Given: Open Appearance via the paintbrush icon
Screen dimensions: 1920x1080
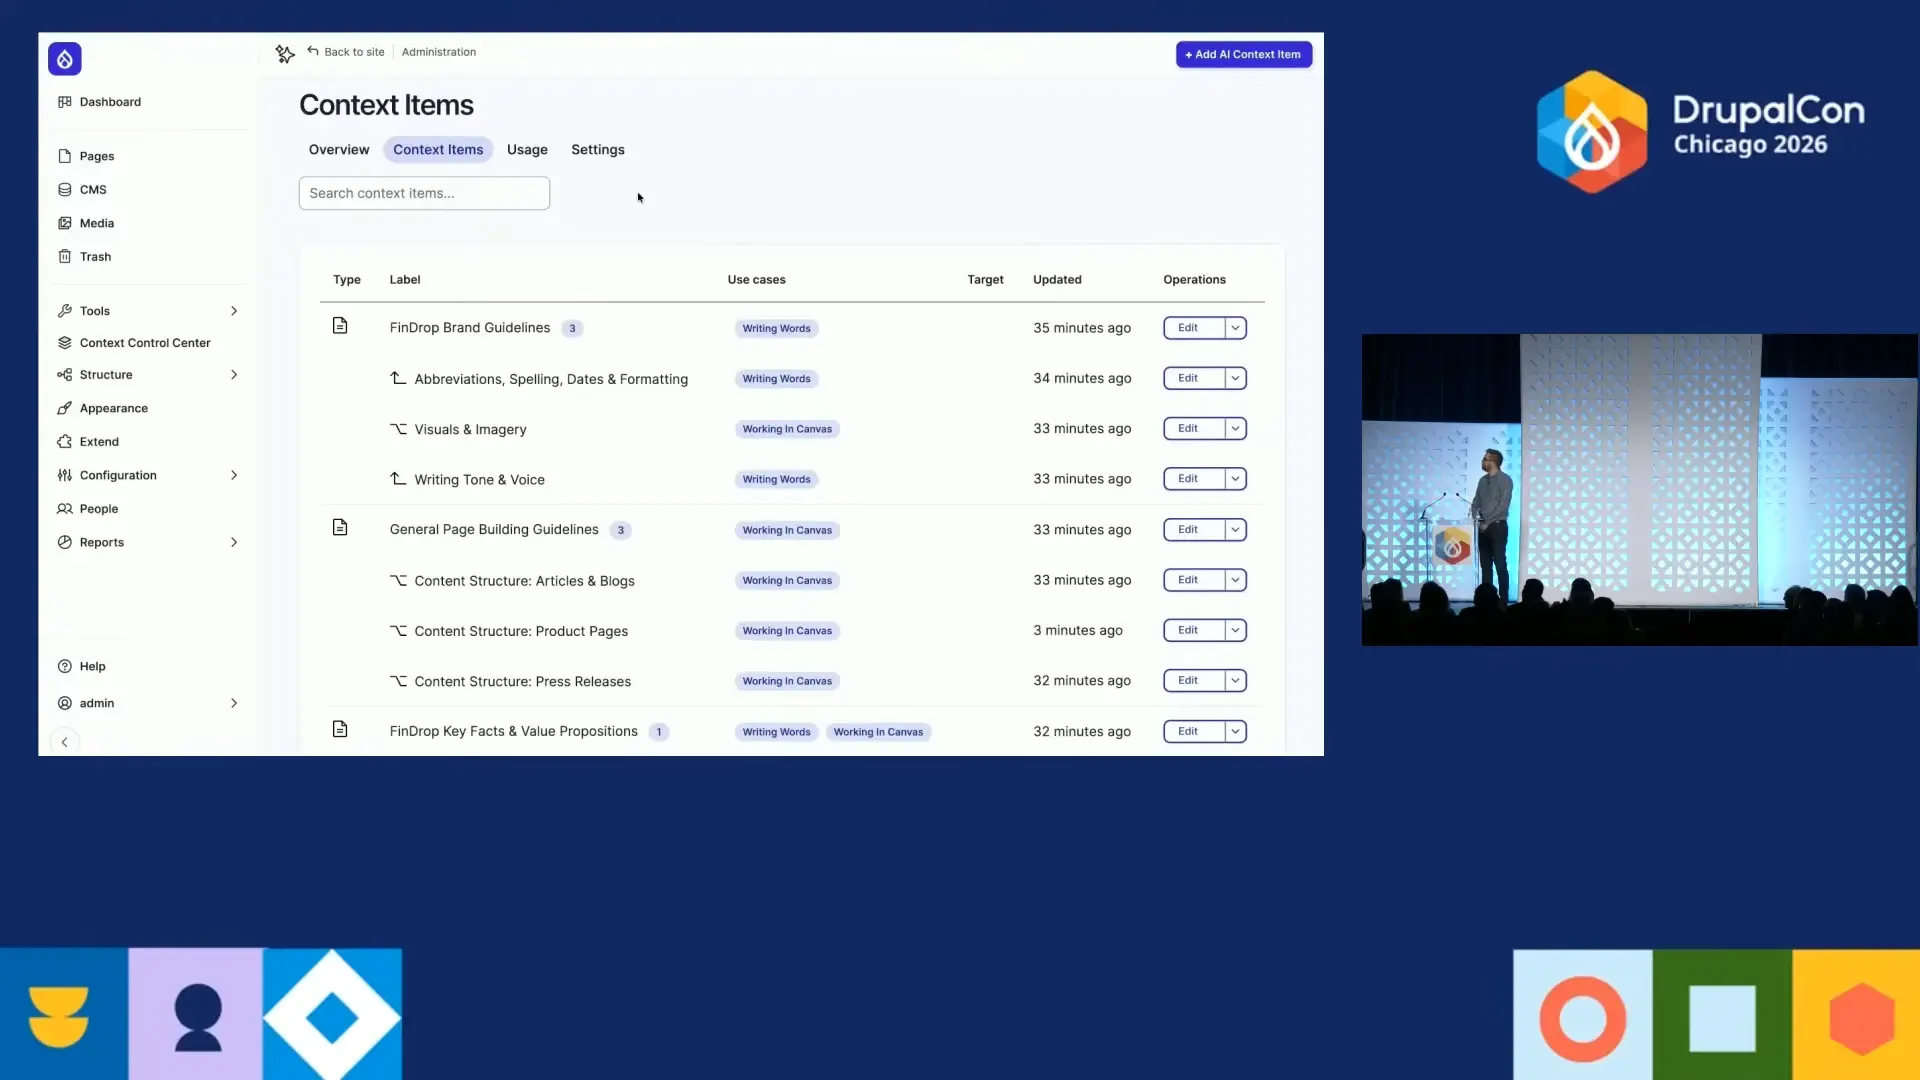Looking at the screenshot, I should coord(65,408).
